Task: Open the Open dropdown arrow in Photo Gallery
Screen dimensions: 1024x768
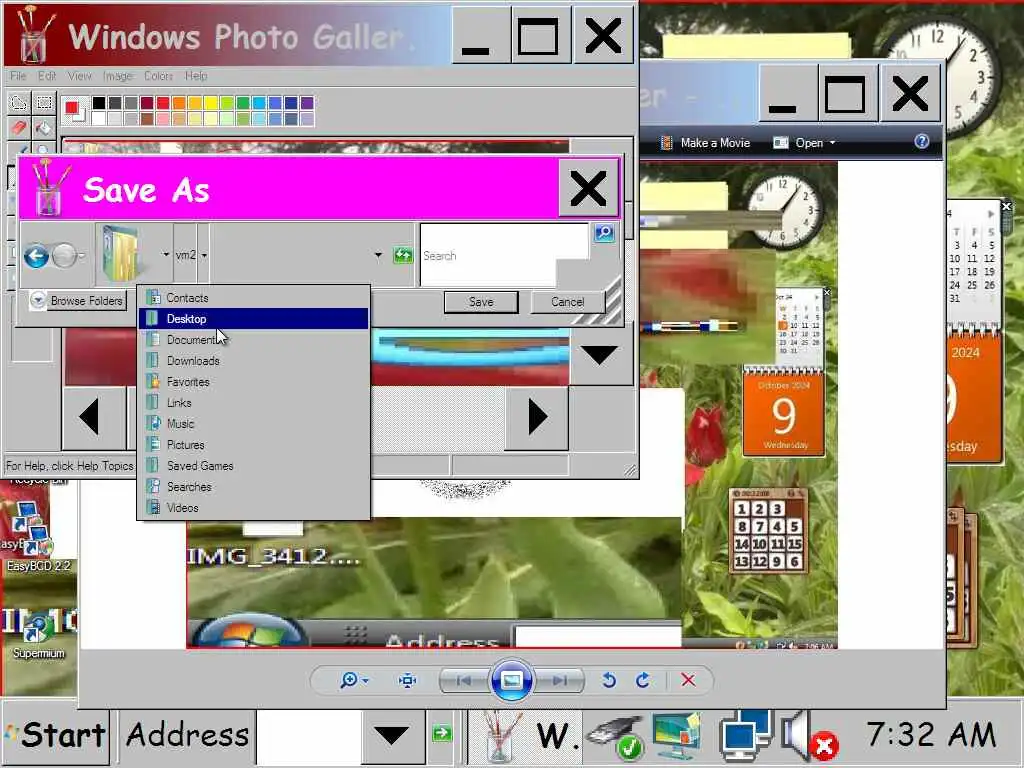Action: tap(832, 142)
